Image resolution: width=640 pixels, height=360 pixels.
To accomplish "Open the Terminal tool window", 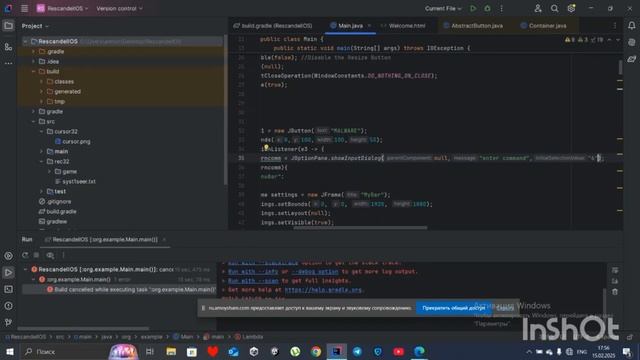I will 8,289.
